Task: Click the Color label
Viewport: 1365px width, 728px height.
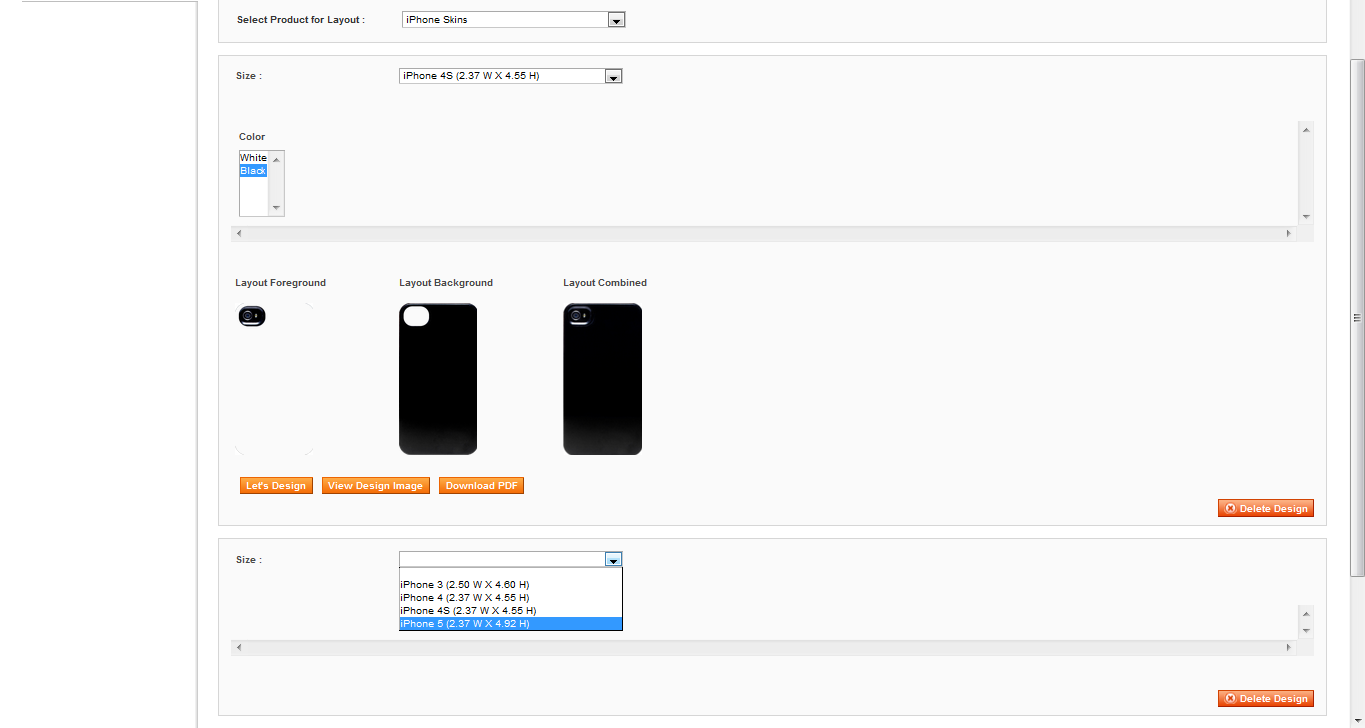Action: (x=252, y=137)
